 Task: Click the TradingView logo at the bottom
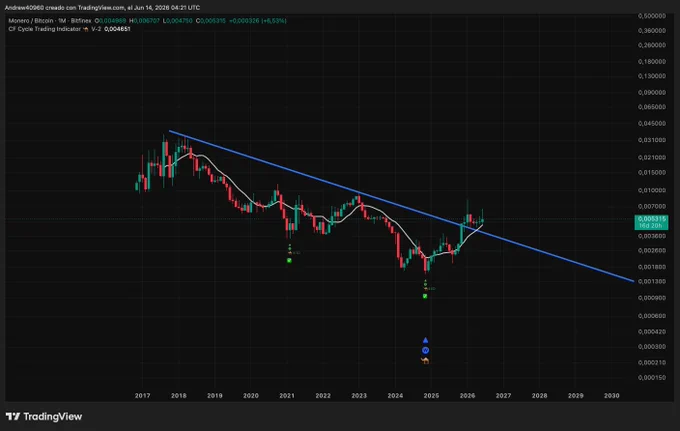[44, 417]
